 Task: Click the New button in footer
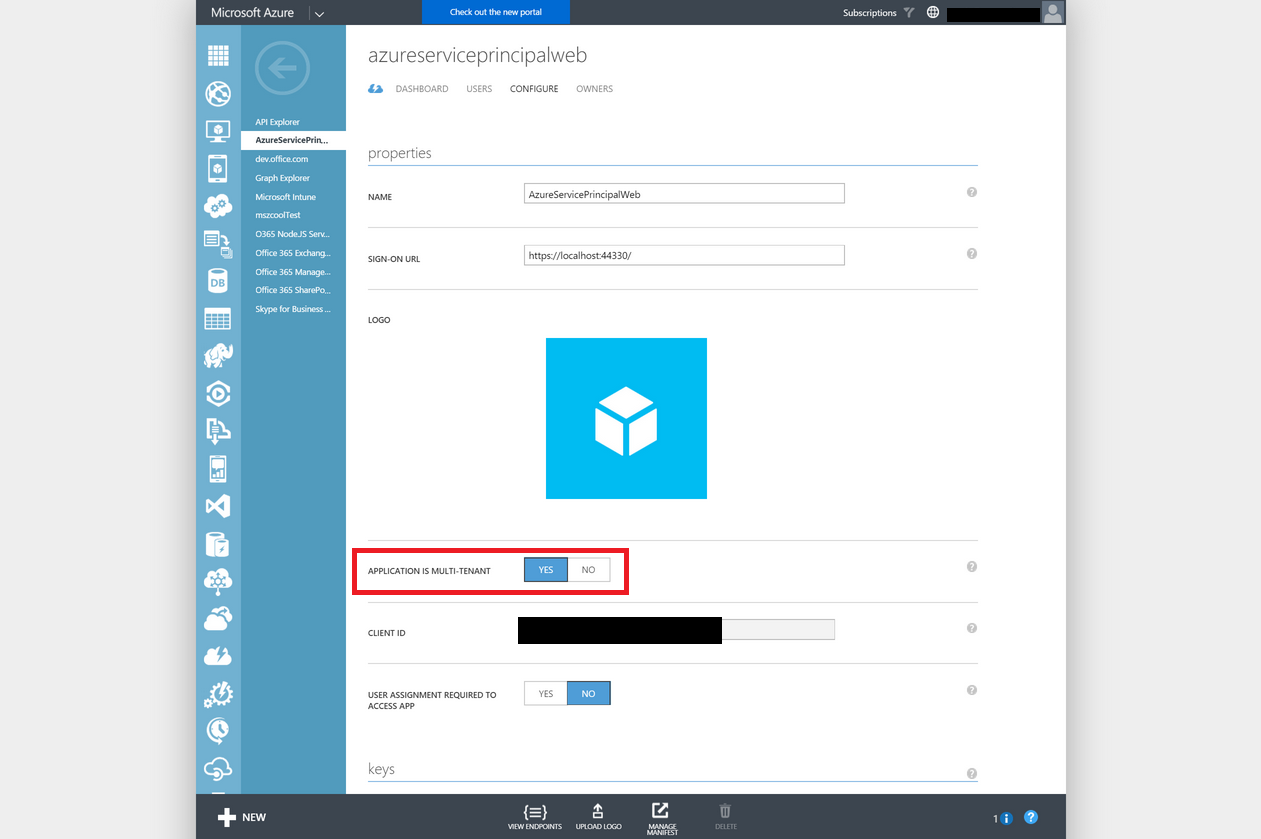[x=242, y=817]
